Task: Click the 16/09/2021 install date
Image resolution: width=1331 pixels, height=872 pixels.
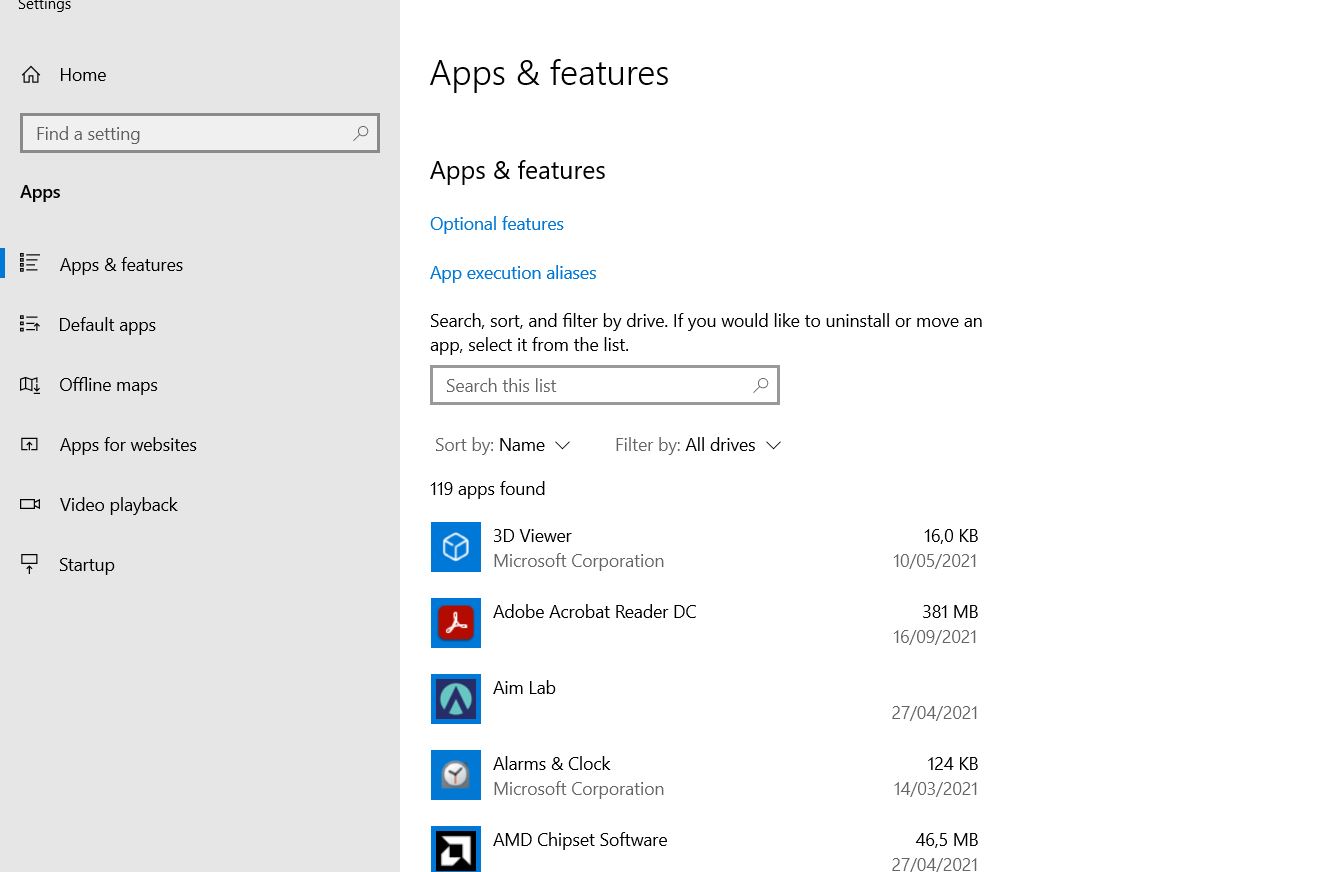Action: point(935,637)
